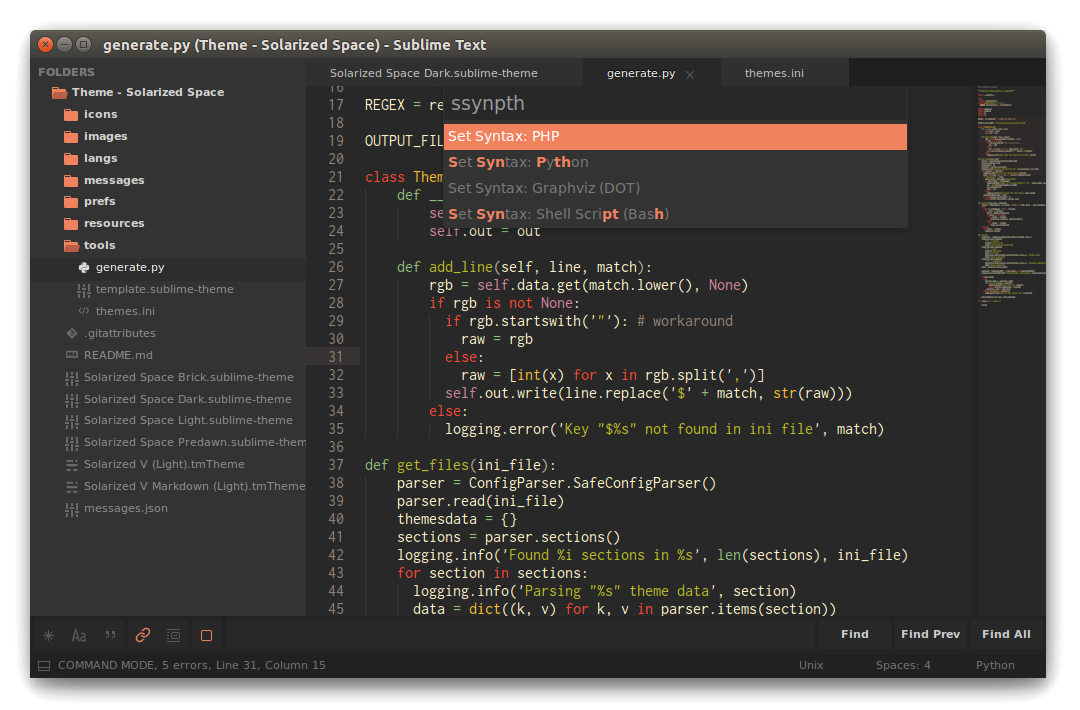
Task: Click icon beside Solarized Space Brick.sublime-theme
Action: click(72, 378)
